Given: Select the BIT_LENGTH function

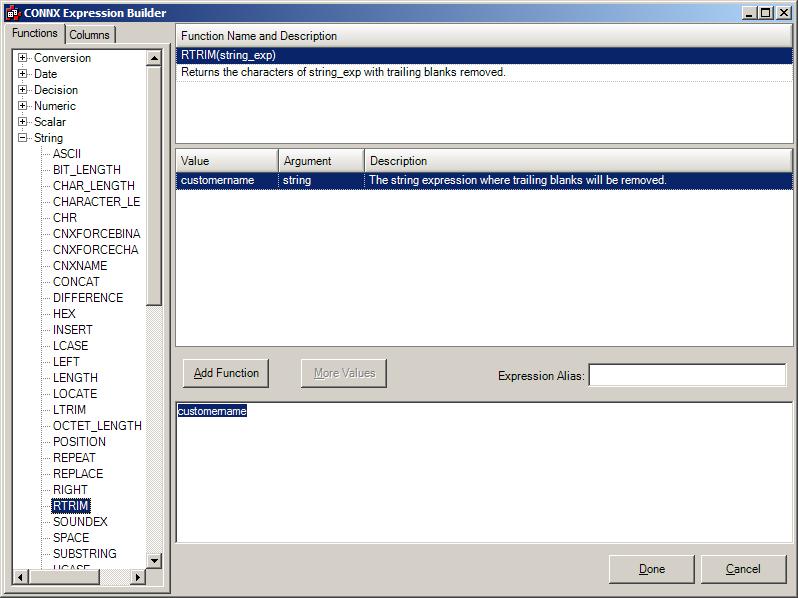Looking at the screenshot, I should [87, 169].
